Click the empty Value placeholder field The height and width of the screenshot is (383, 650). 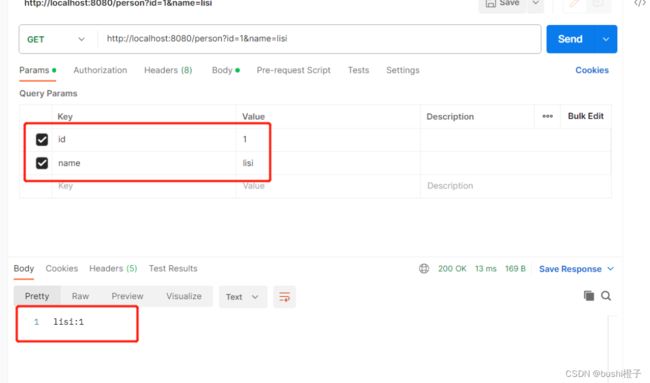328,186
